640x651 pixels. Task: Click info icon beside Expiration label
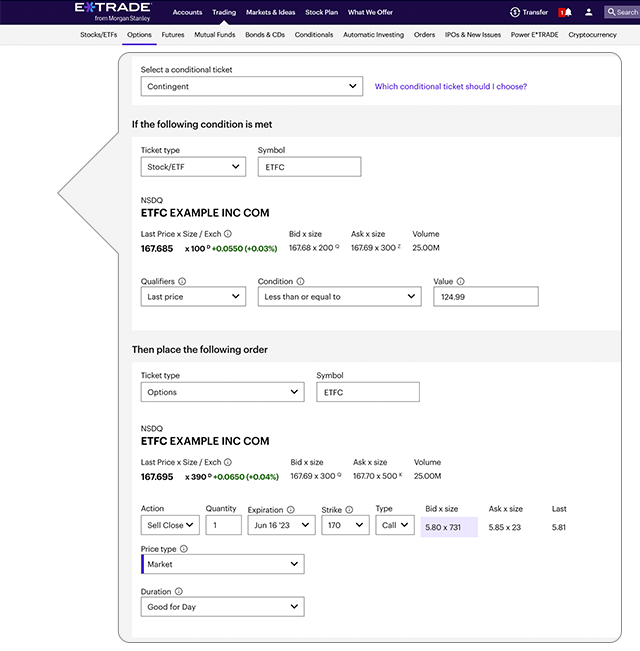(x=291, y=509)
